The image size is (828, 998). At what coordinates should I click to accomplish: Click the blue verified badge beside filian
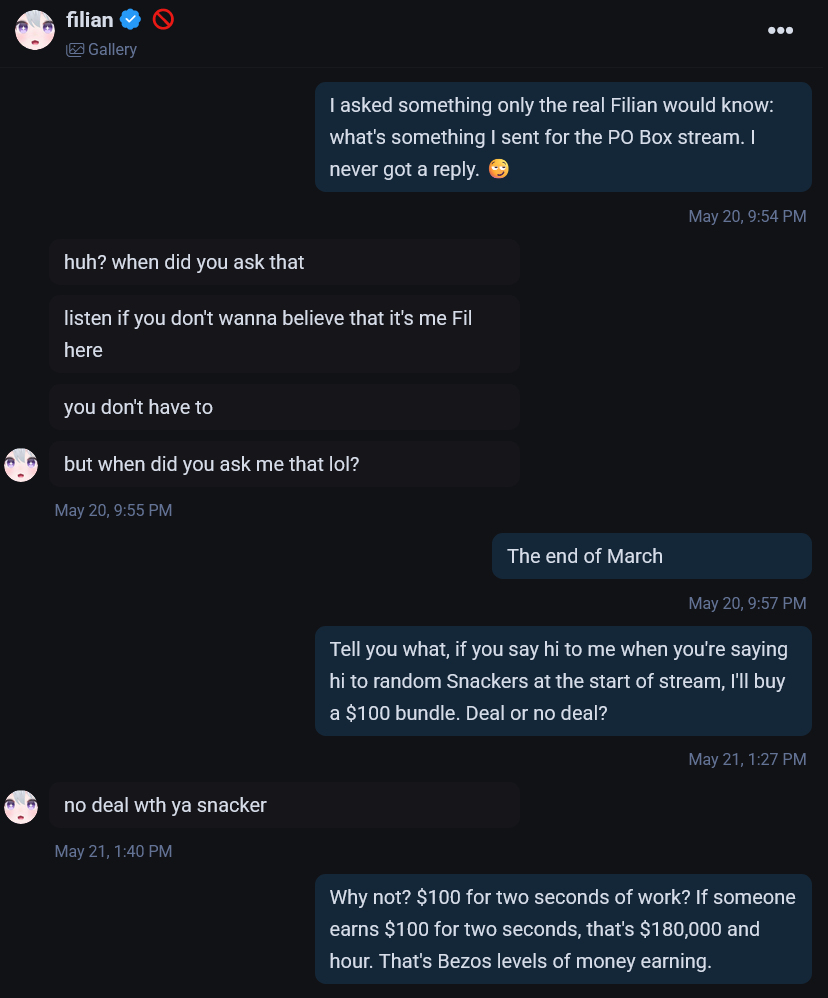pos(131,19)
